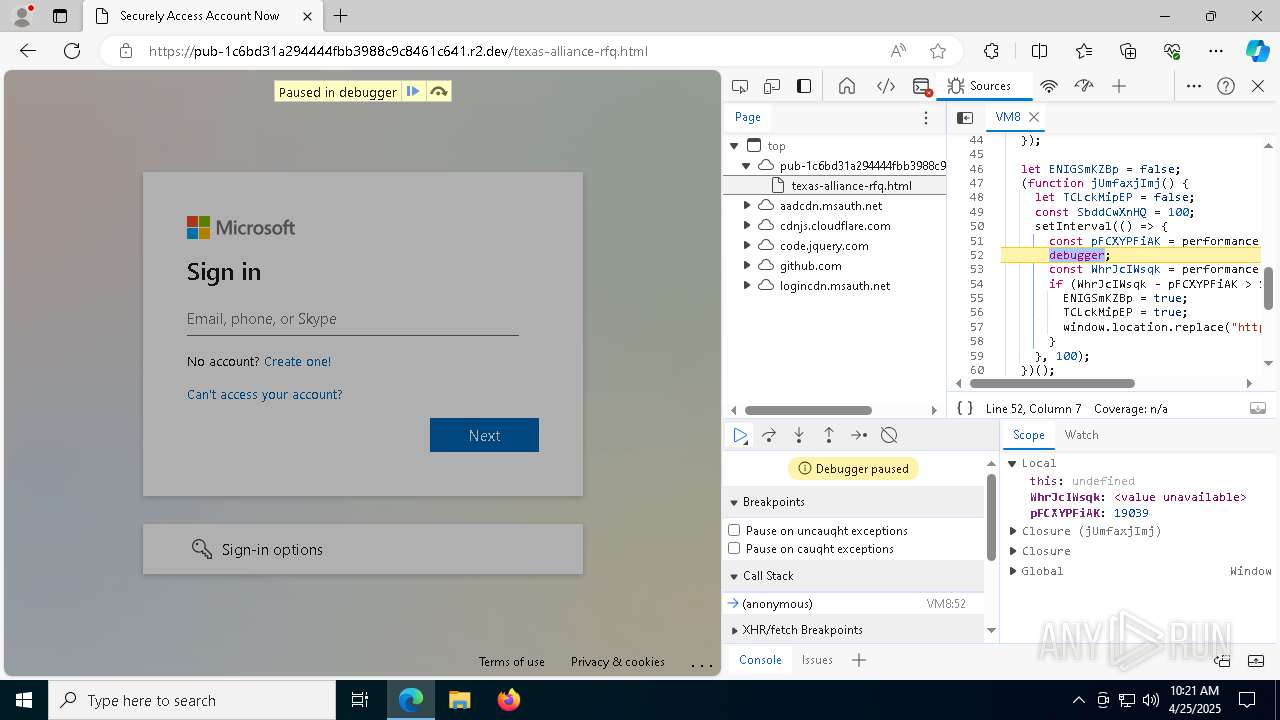Screen dimensions: 1280x720
Task: Expand Closure (jUmfaxjImj) scope
Action: [x=1012, y=531]
